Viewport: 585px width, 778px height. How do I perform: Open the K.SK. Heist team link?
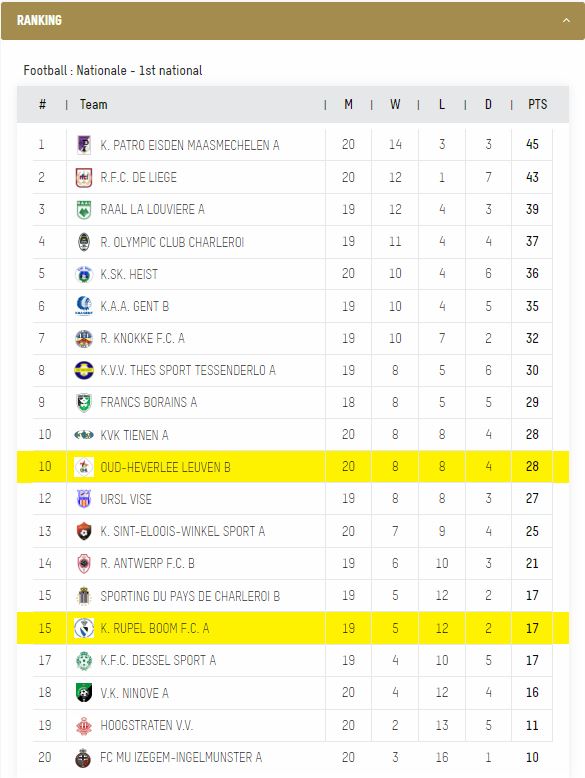click(x=129, y=274)
